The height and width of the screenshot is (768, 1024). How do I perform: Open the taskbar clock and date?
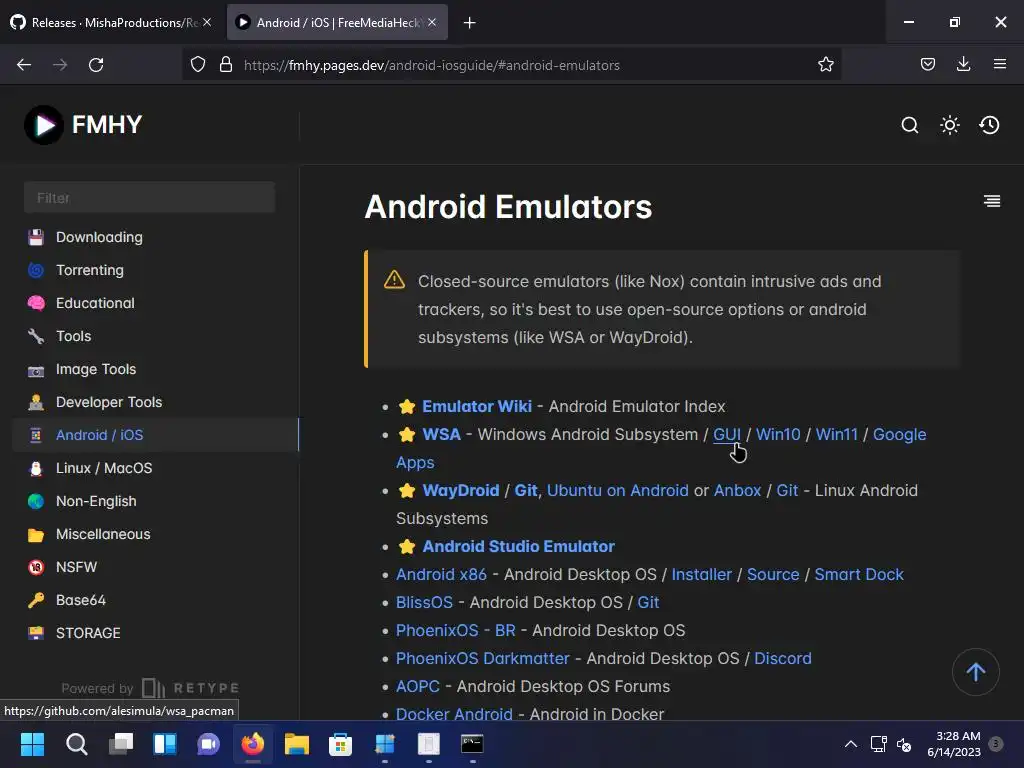(953, 744)
